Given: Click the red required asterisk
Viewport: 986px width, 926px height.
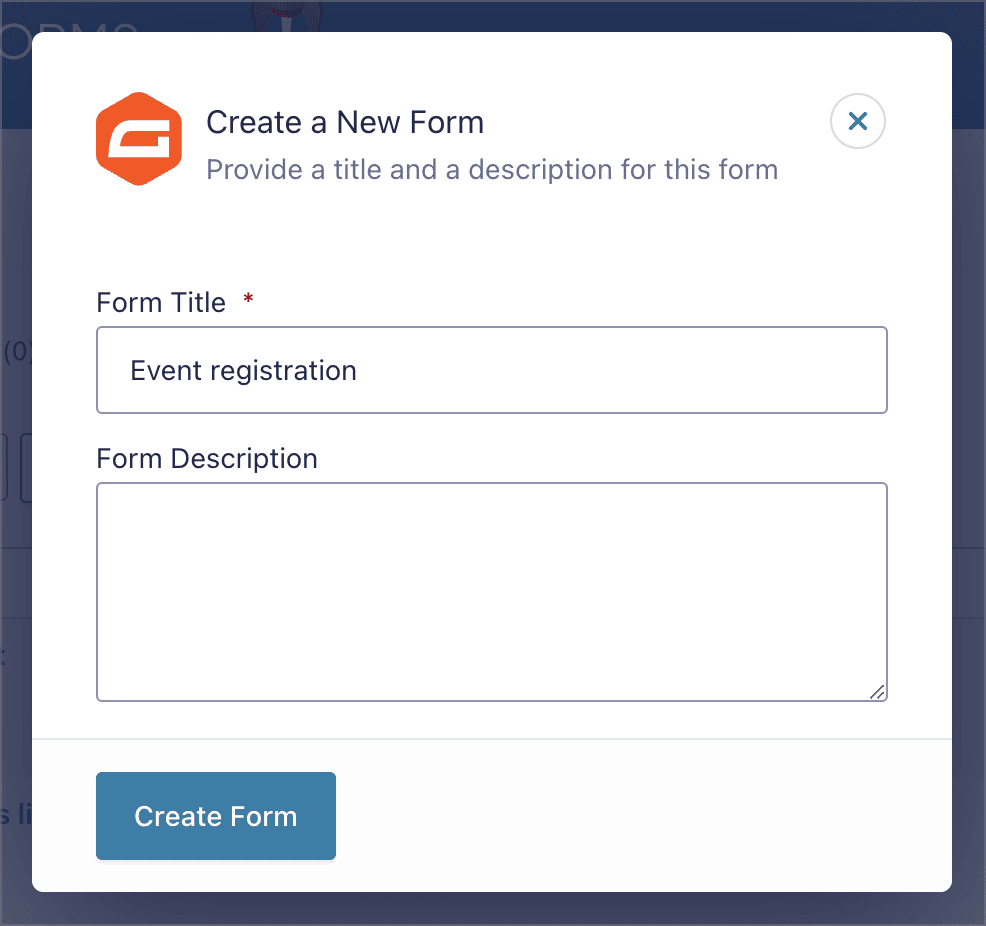Looking at the screenshot, I should click(248, 301).
